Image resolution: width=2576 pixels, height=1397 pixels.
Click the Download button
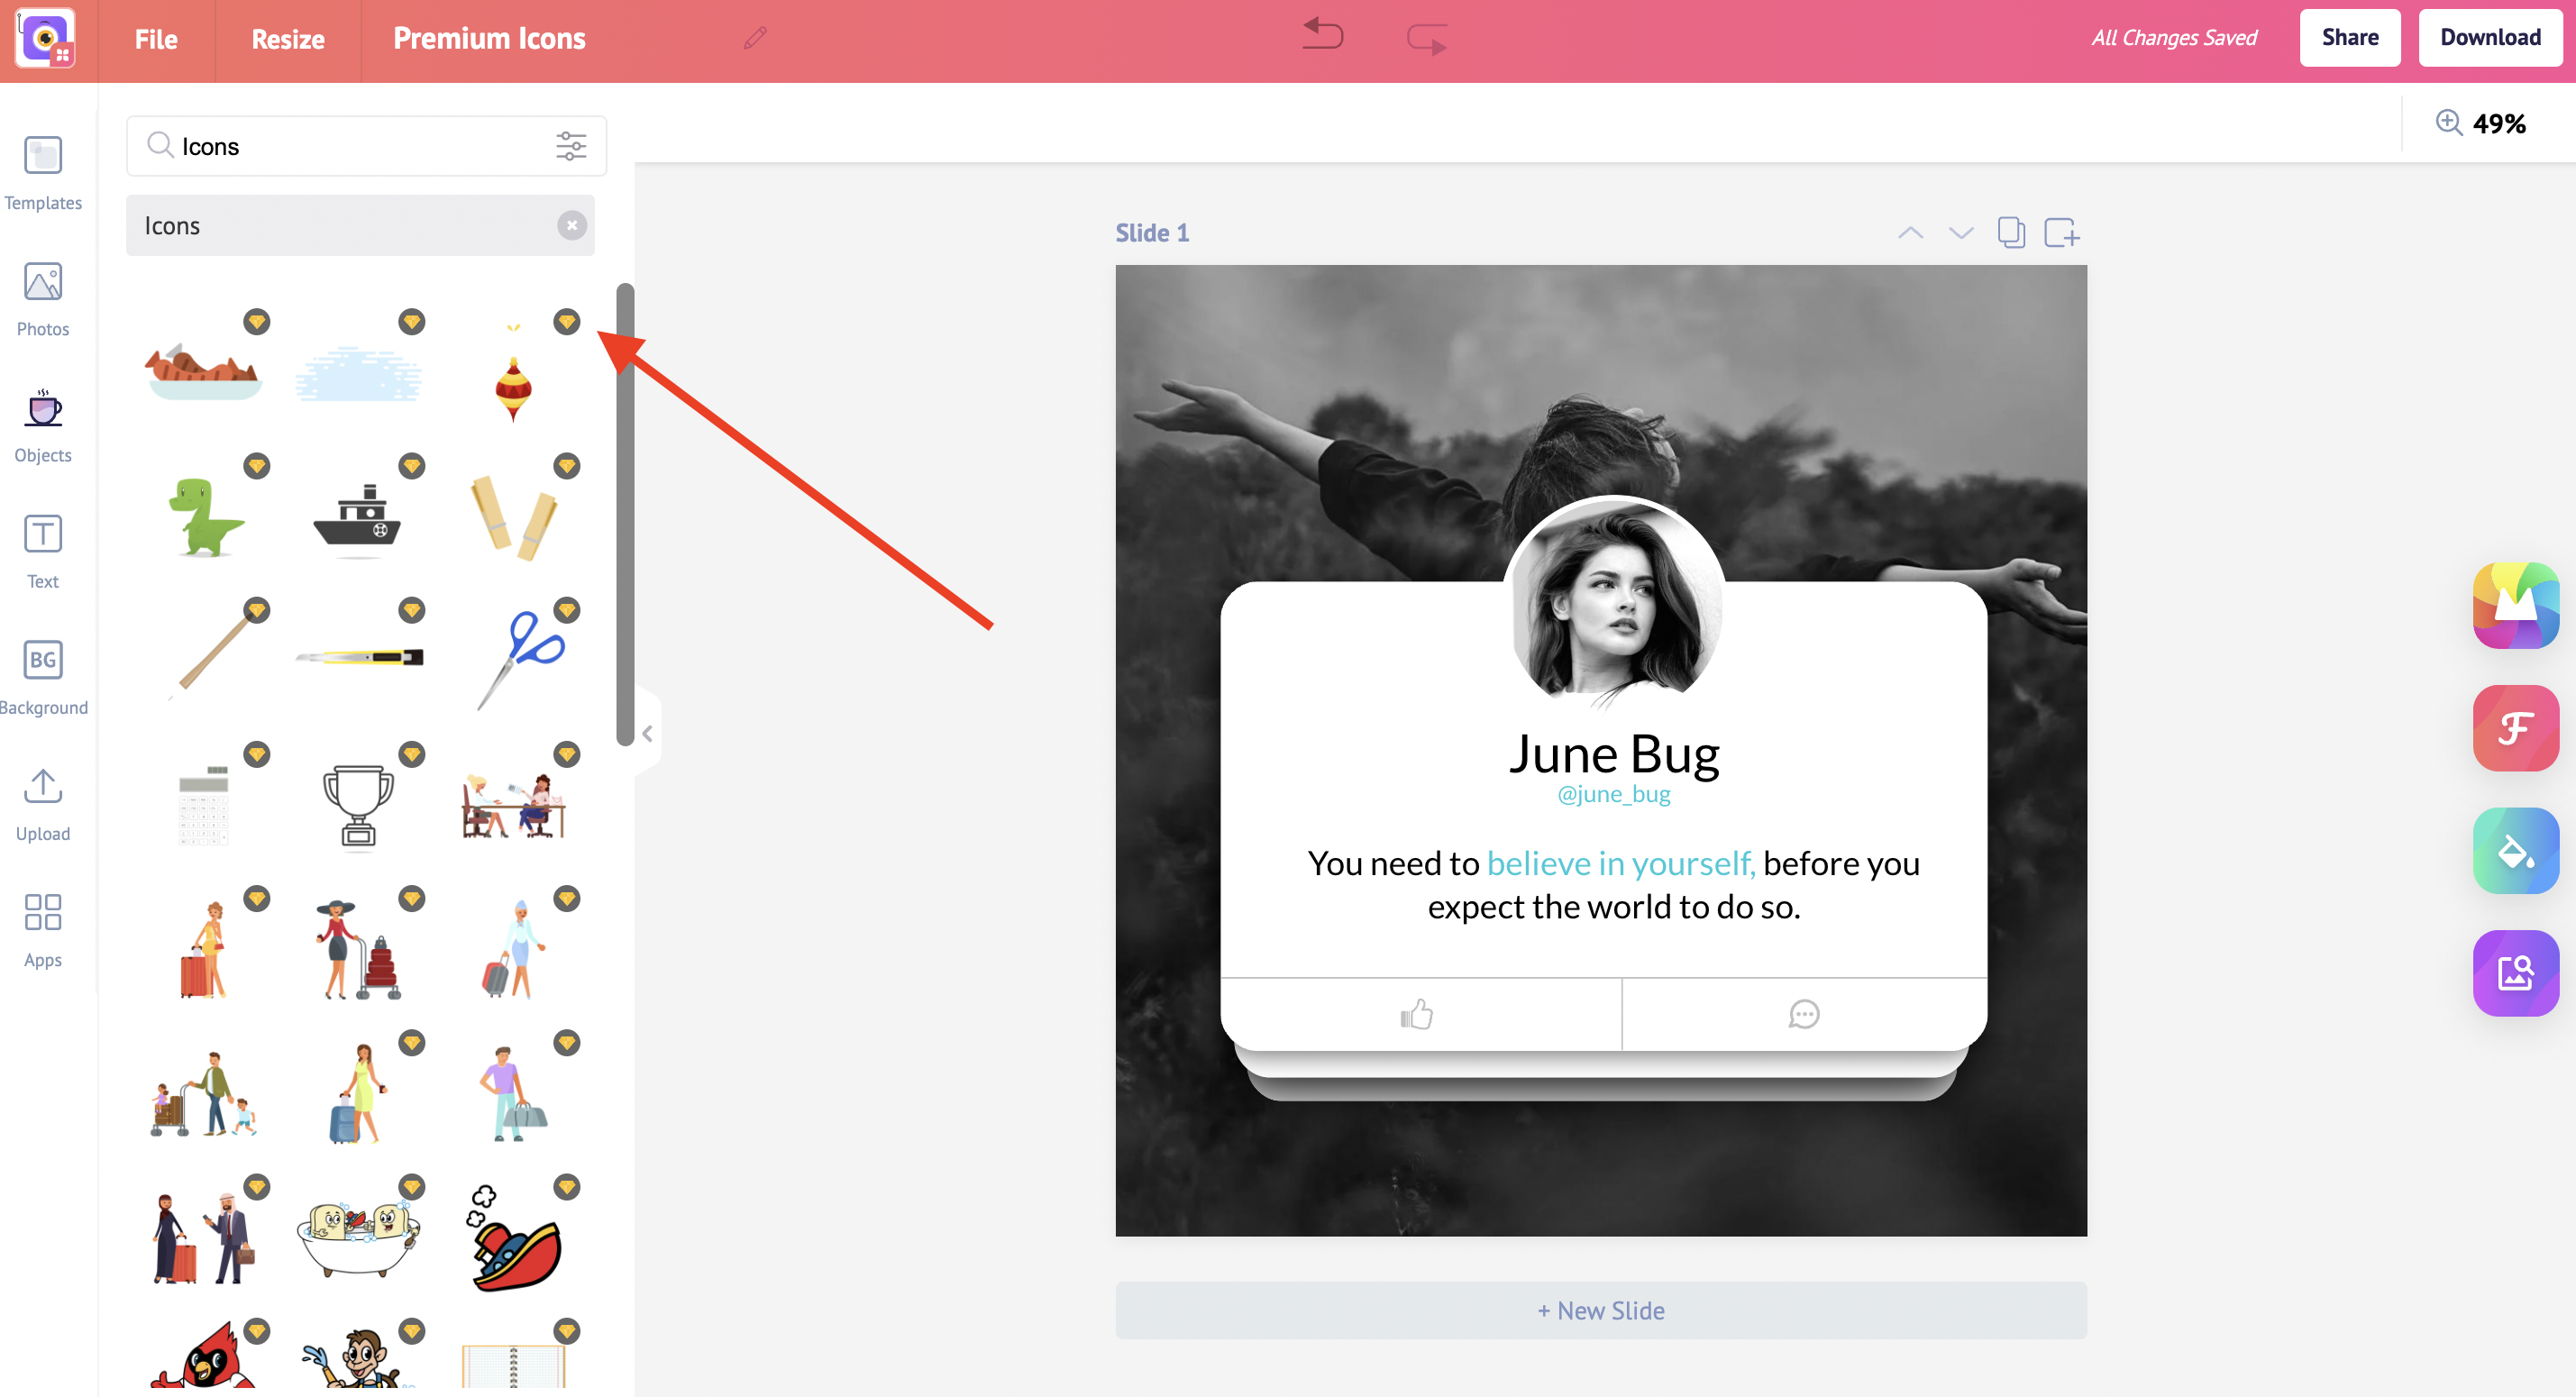coord(2489,38)
